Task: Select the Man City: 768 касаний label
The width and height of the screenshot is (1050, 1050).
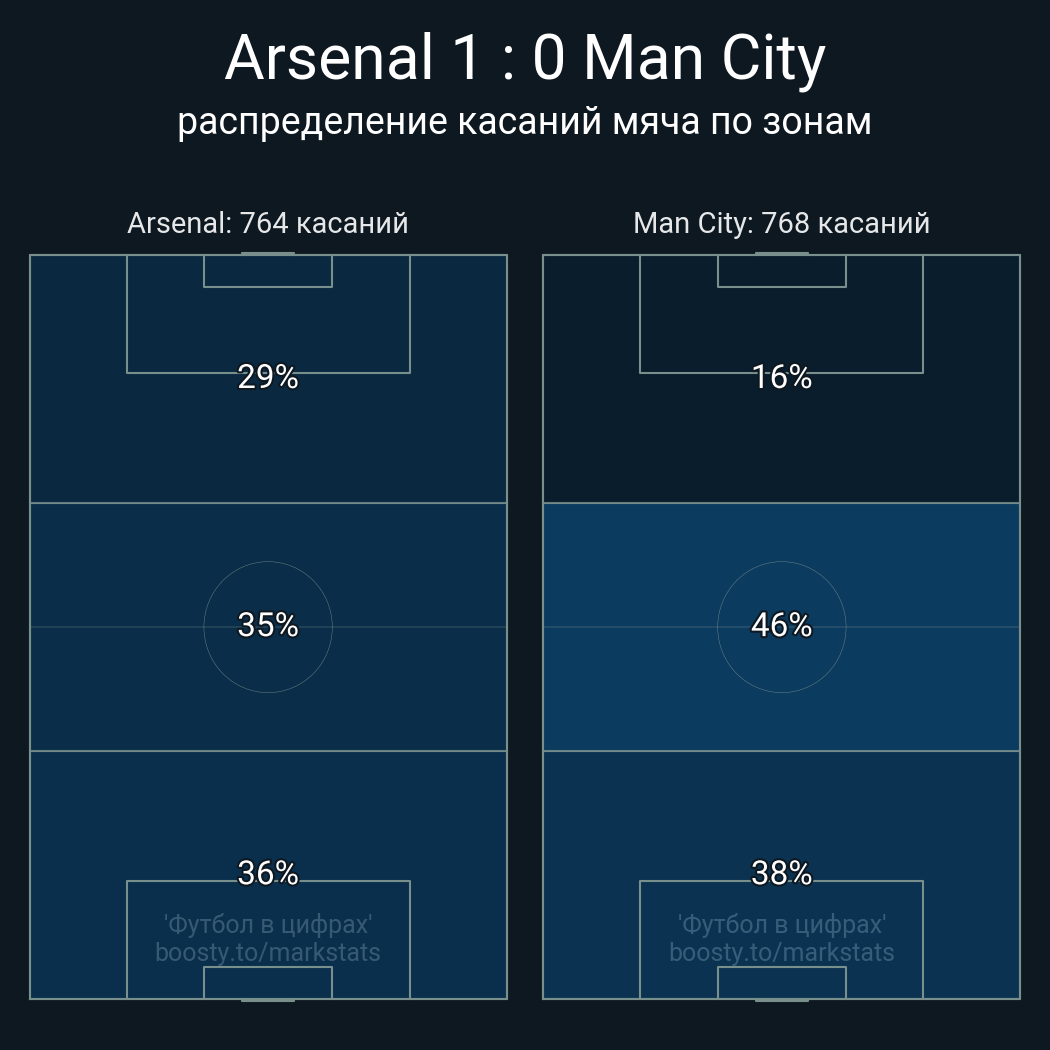Action: [781, 223]
